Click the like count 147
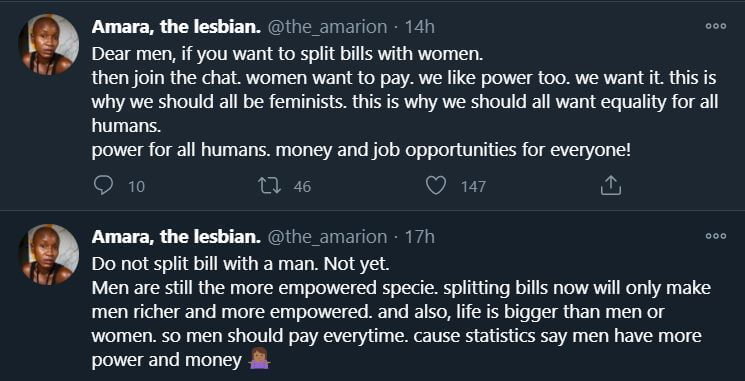Image resolution: width=745 pixels, height=381 pixels. (x=473, y=186)
